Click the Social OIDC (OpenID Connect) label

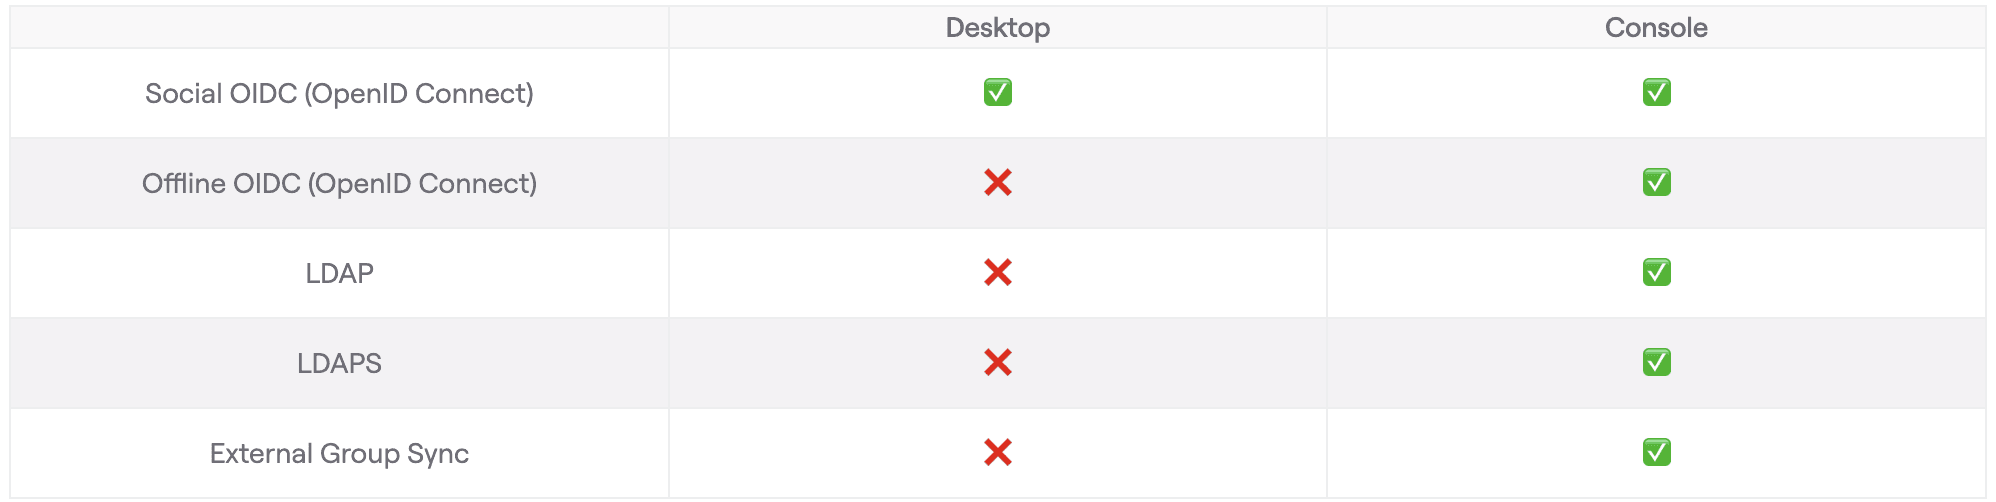[x=339, y=93]
